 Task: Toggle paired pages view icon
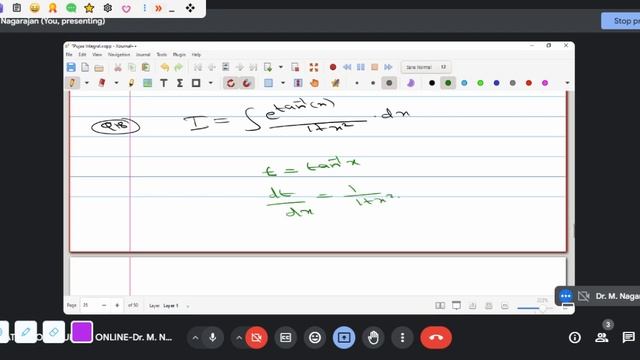[440, 305]
